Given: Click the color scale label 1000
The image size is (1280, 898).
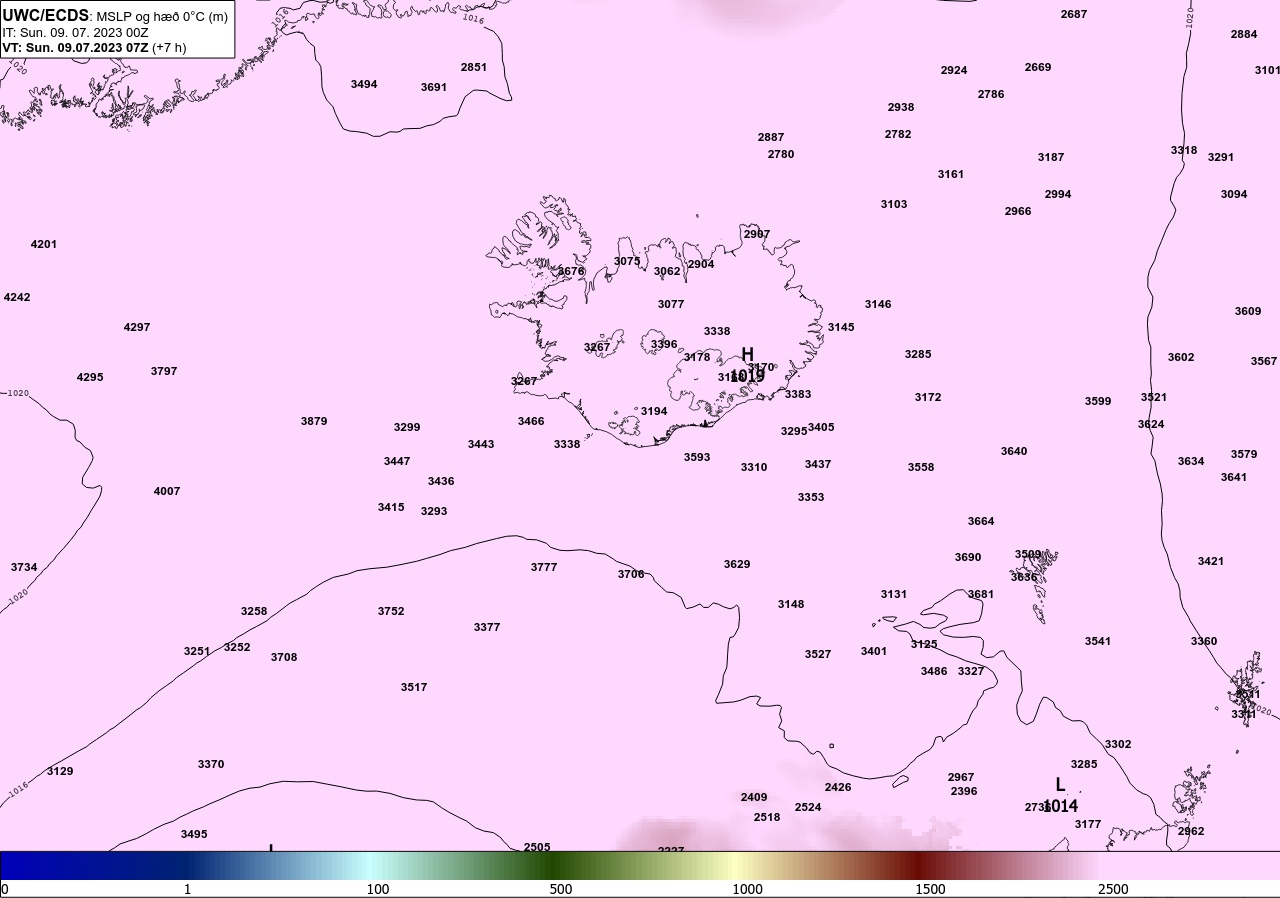Looking at the screenshot, I should tap(747, 889).
